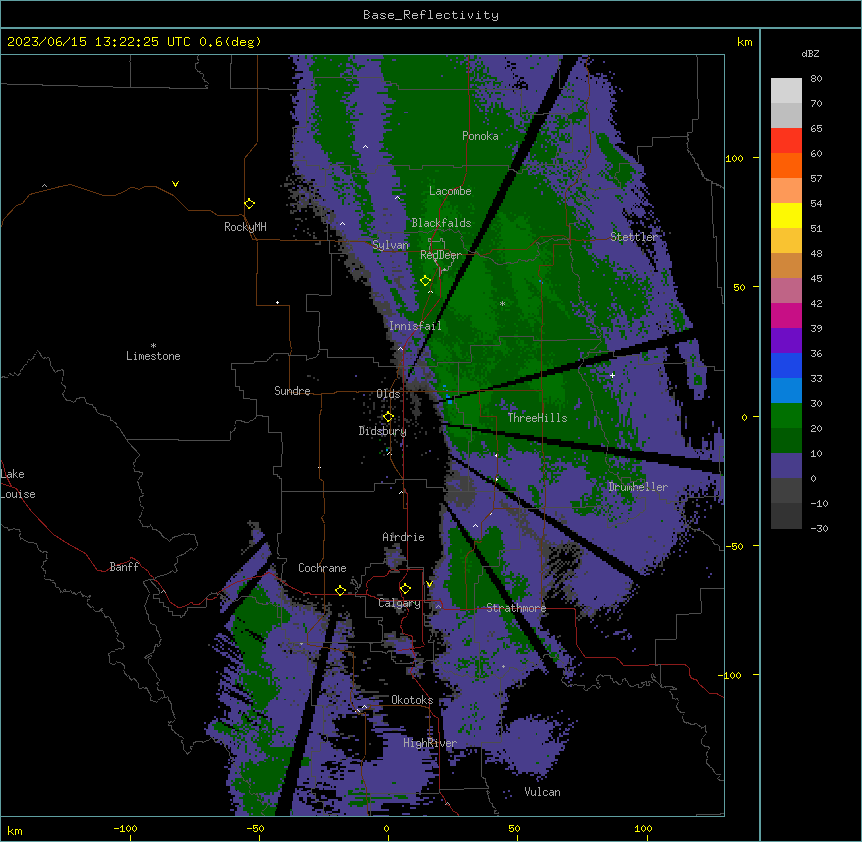The width and height of the screenshot is (862, 842).
Task: Click the yellow marker south of RedDeer
Action: click(x=425, y=281)
